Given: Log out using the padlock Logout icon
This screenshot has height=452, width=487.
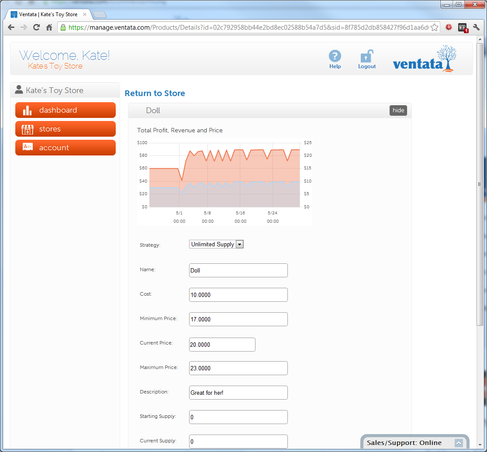Looking at the screenshot, I should [367, 56].
